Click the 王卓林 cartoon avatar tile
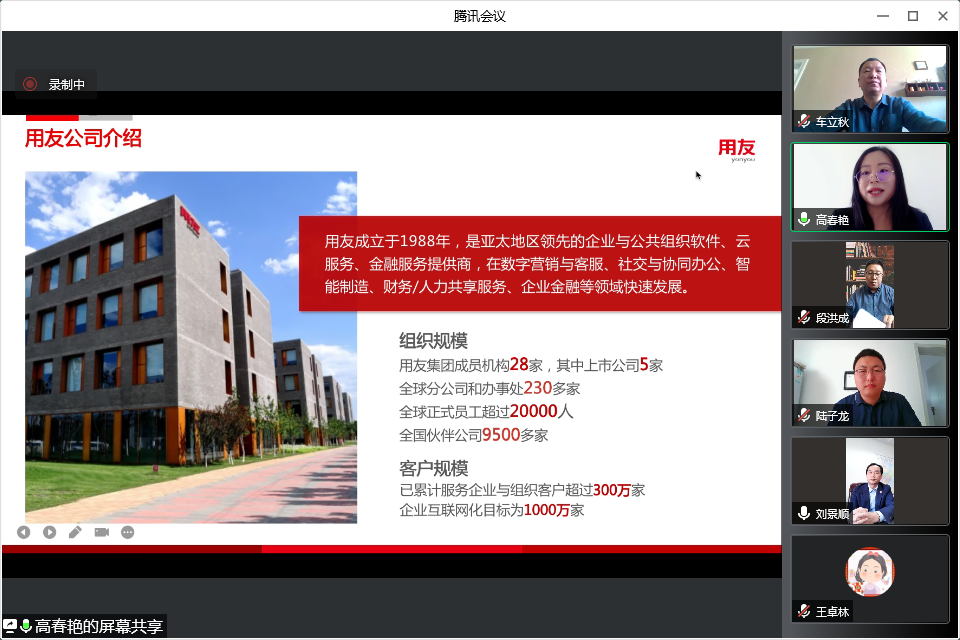Screen dimensions: 960x640 tap(870, 573)
